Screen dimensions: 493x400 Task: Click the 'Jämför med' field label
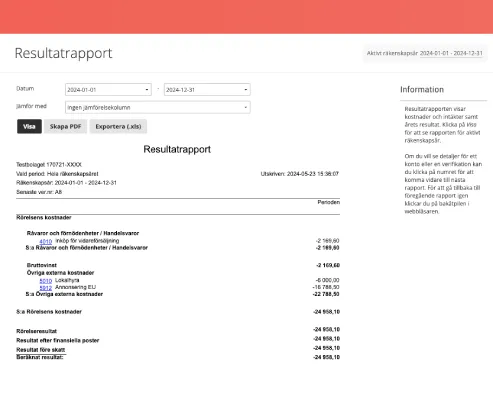point(31,106)
